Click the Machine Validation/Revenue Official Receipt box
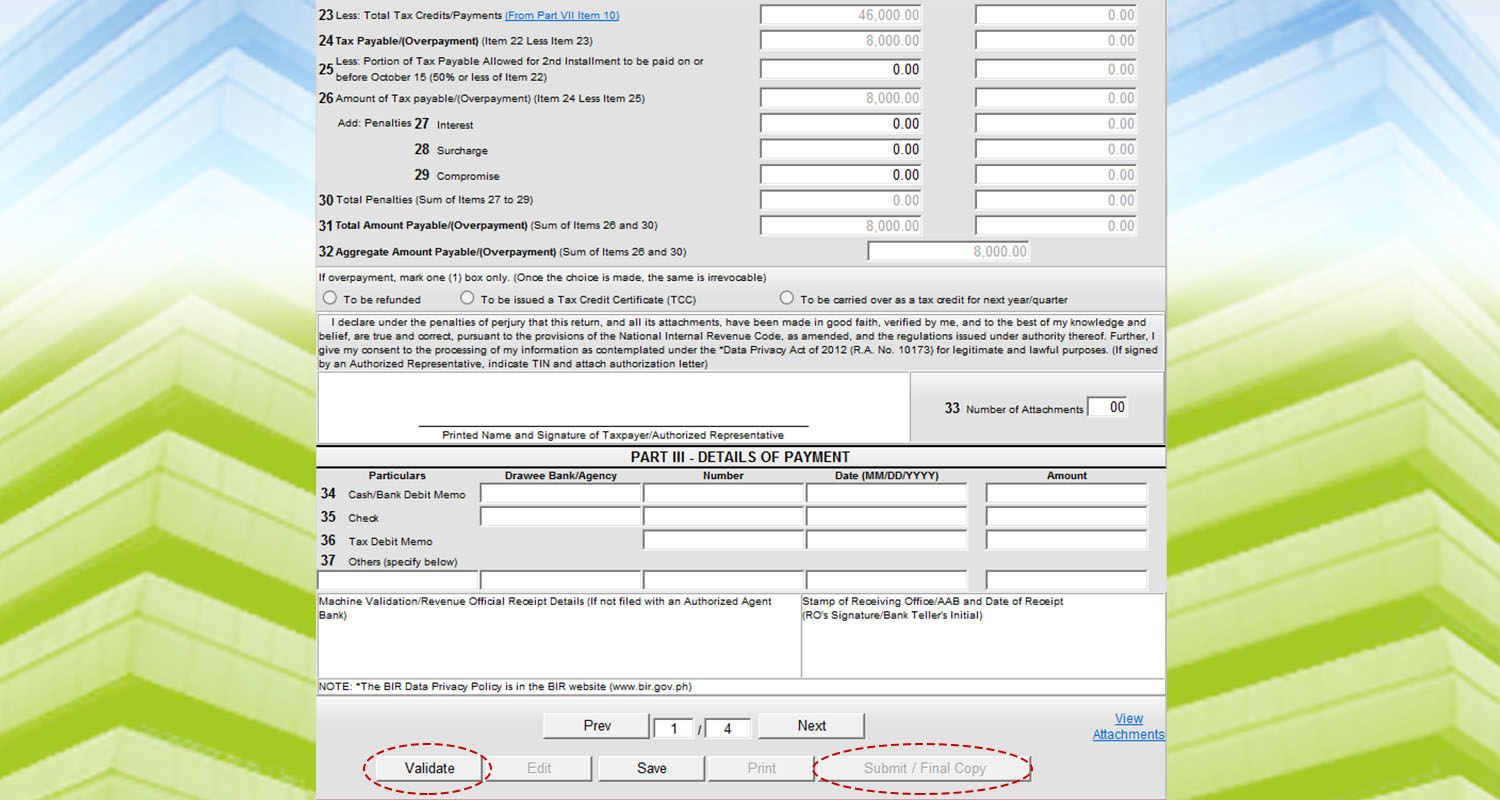Screen dimensions: 1500x800 (559, 636)
